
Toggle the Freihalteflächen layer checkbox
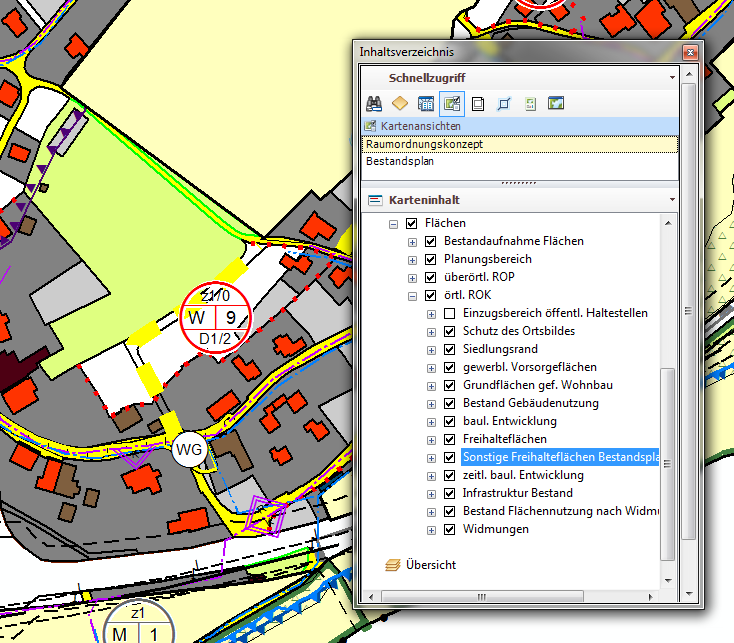click(450, 439)
